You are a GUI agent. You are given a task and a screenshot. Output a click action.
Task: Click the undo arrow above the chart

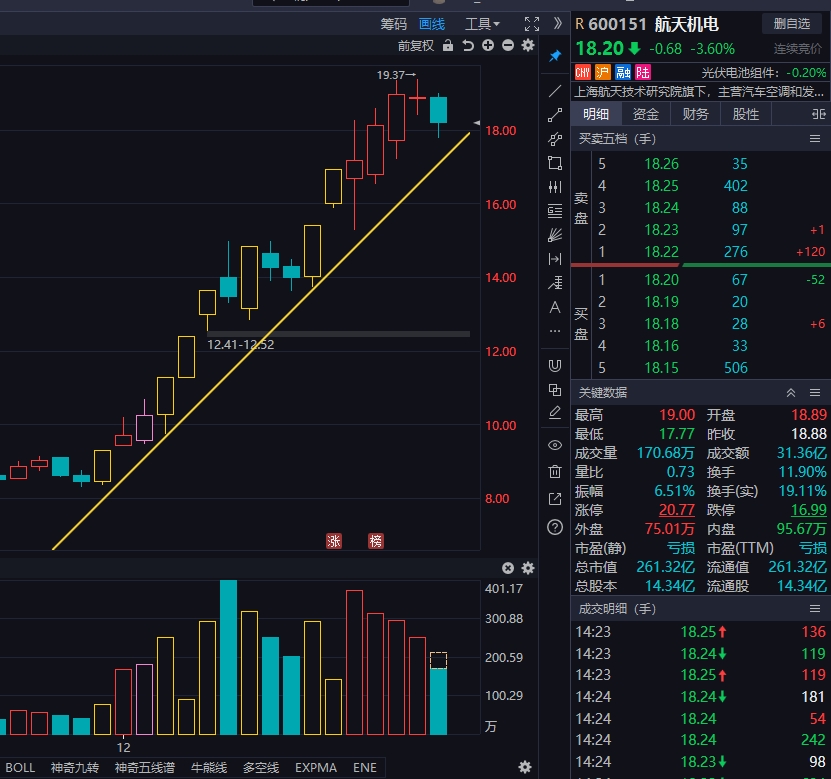coord(468,46)
